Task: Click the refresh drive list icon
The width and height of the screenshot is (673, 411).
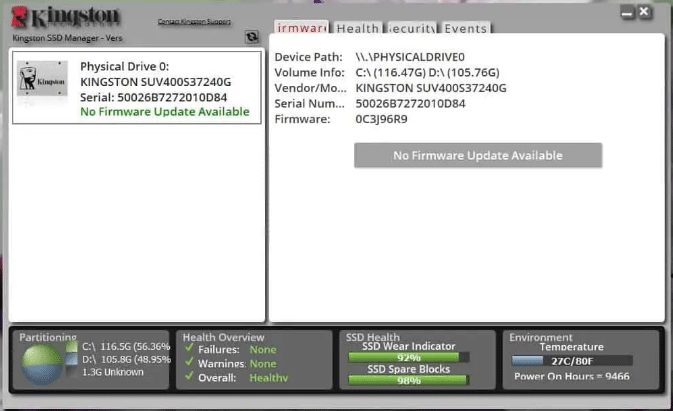Action: tap(252, 37)
